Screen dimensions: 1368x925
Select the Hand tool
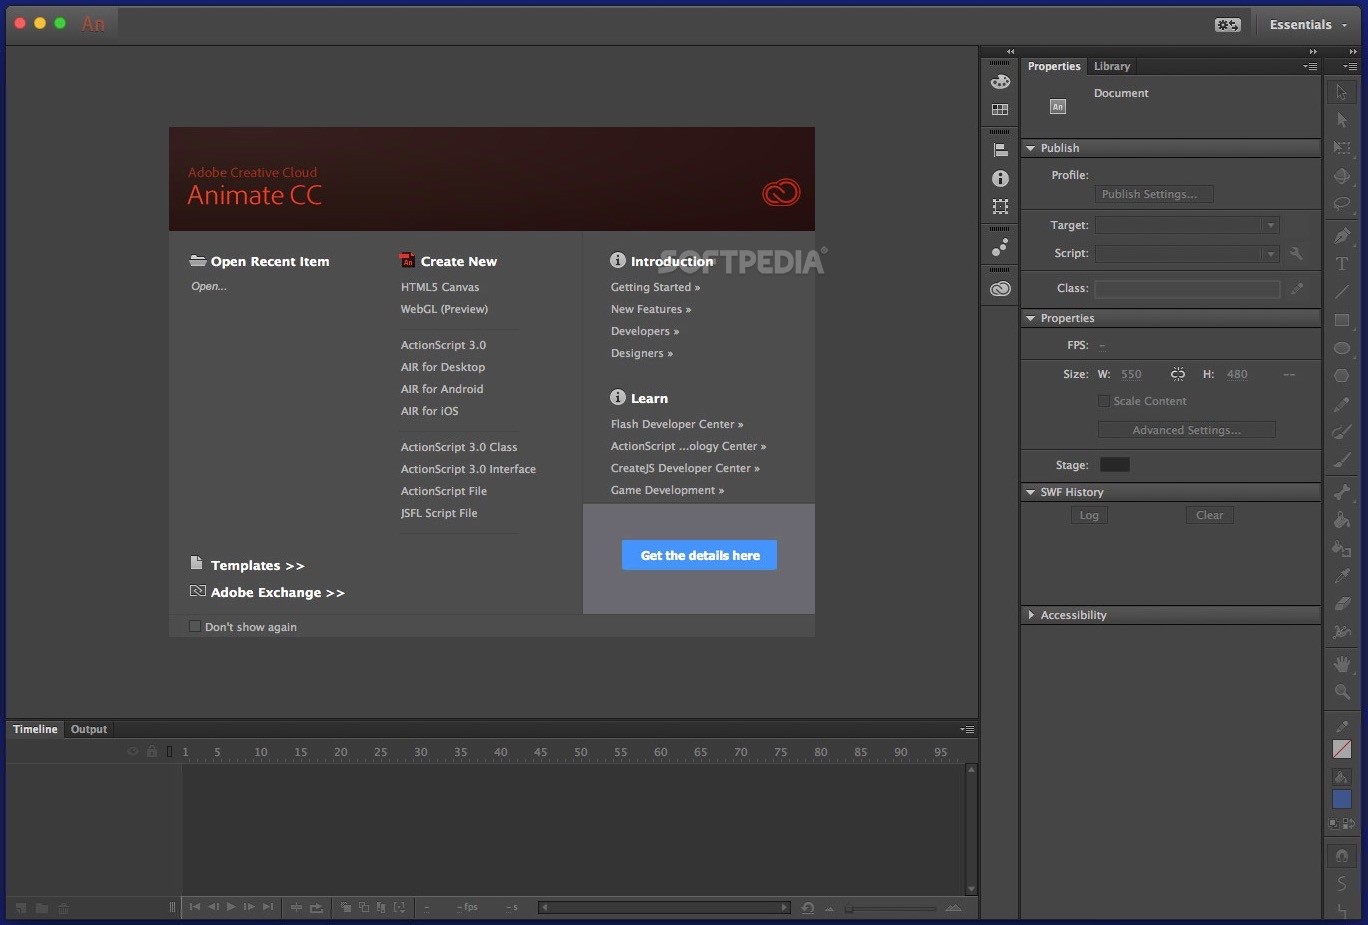pos(1342,664)
